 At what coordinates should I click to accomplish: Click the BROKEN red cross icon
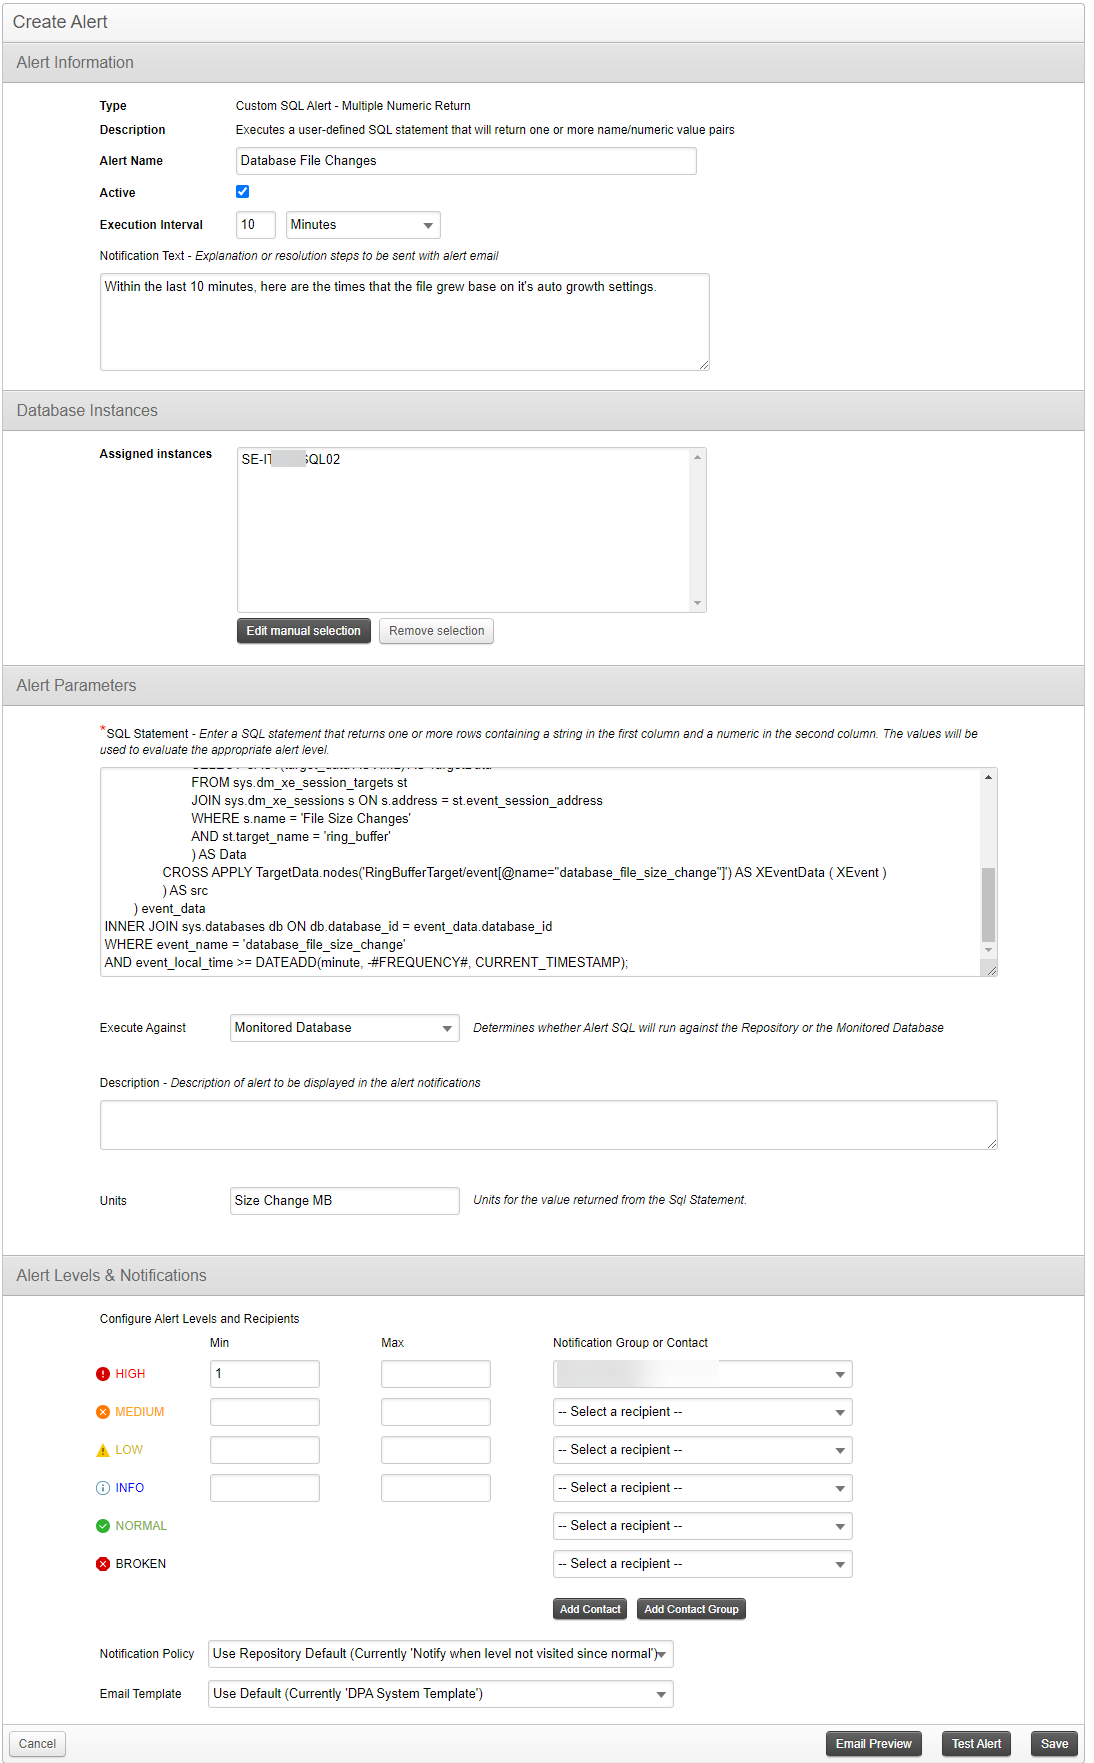103,1564
